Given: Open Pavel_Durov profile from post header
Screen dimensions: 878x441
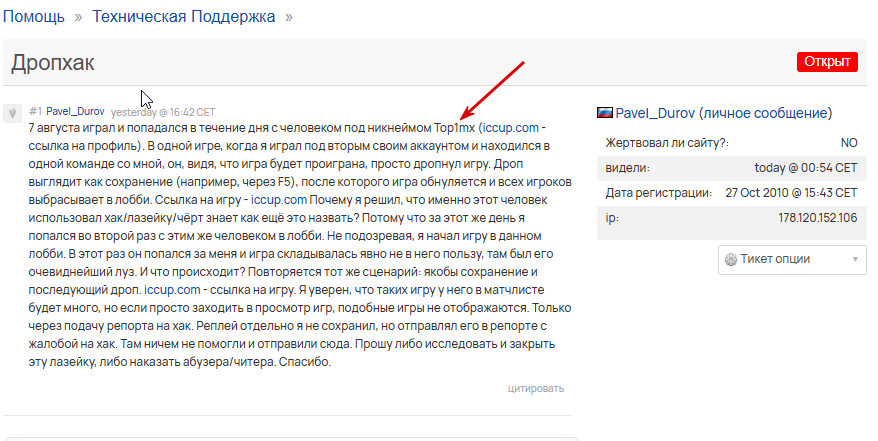Looking at the screenshot, I should (x=75, y=111).
